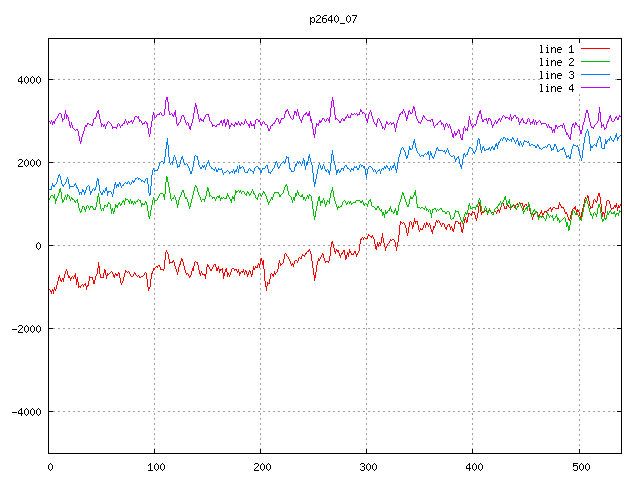Select the "line 1" legend label
Viewport: 640px width, 480px height.
coord(557,48)
